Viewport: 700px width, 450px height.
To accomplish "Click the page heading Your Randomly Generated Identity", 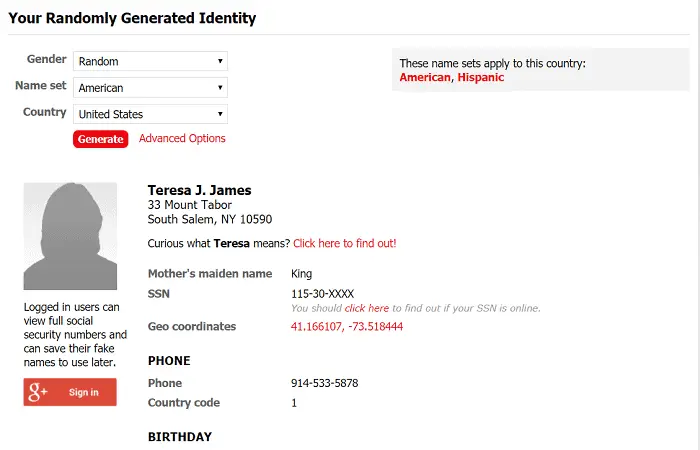I will (132, 18).
